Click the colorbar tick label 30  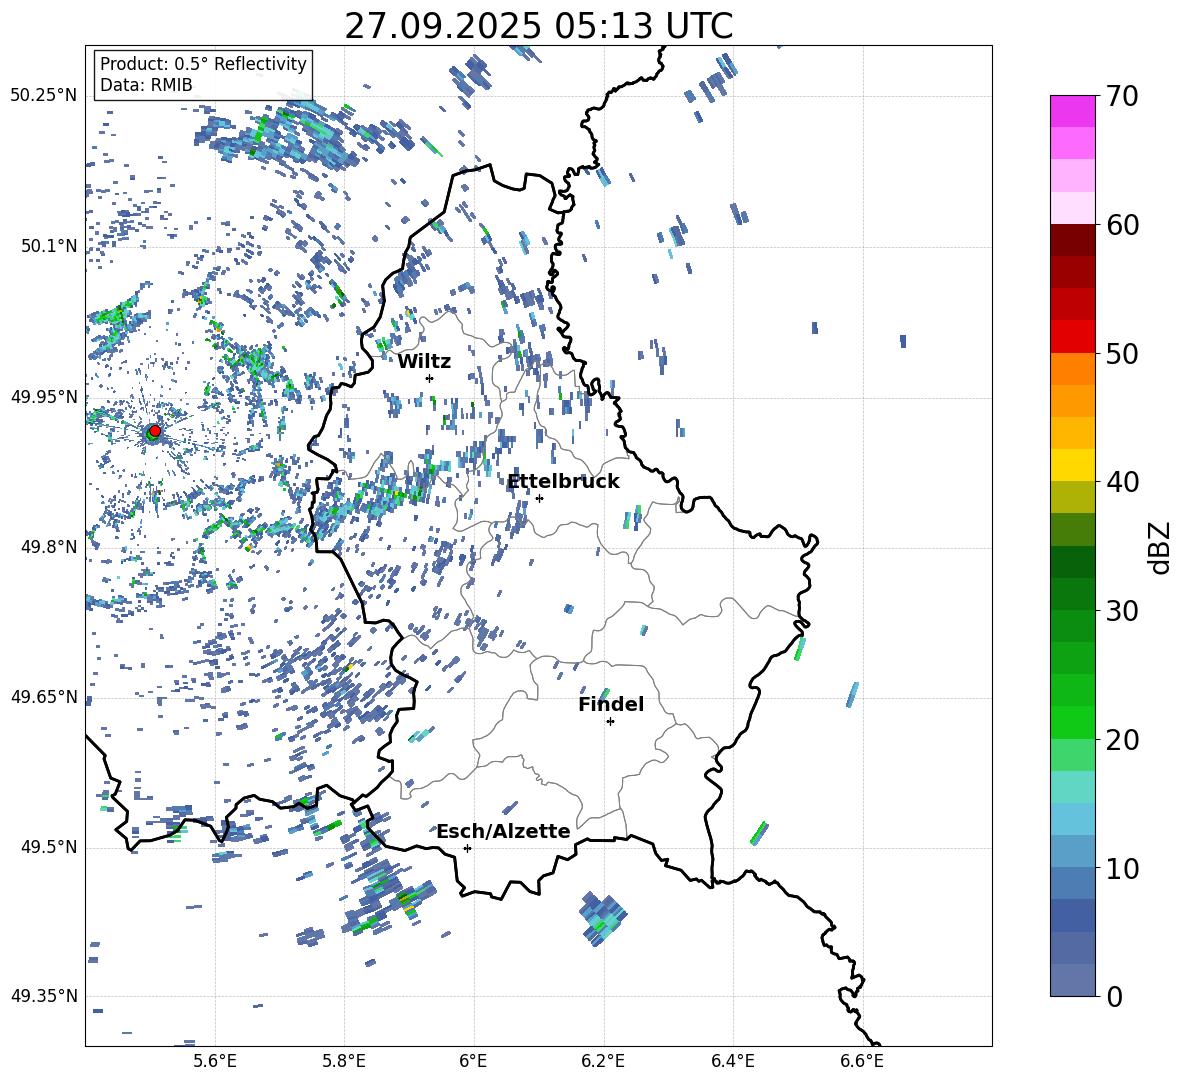[x=1122, y=610]
